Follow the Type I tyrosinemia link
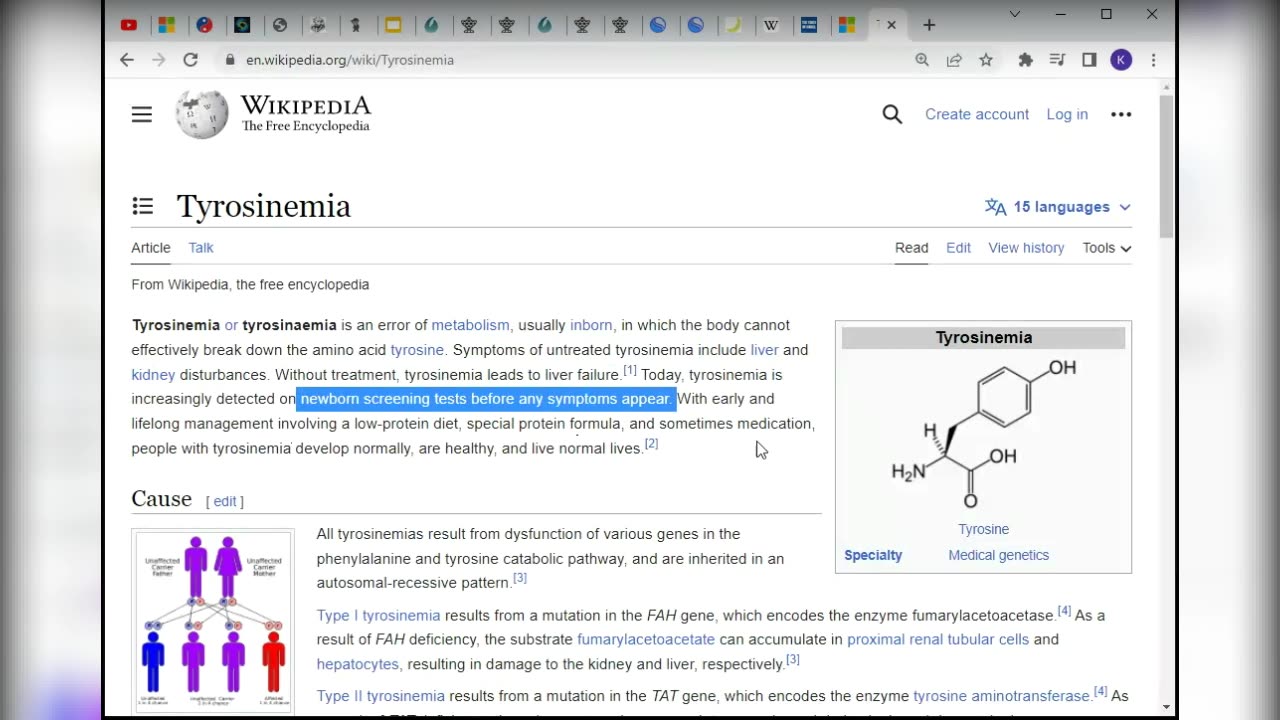The width and height of the screenshot is (1280, 720). pos(379,615)
